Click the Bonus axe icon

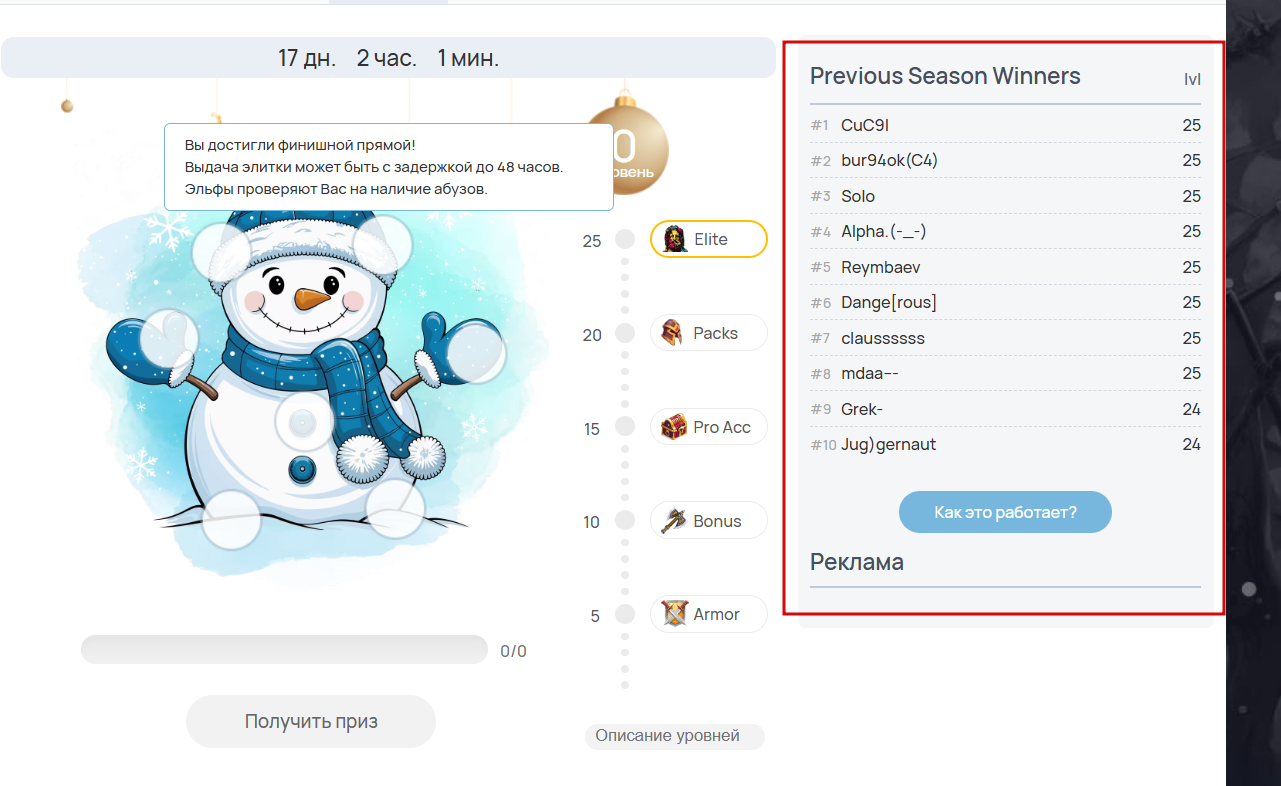coord(675,521)
